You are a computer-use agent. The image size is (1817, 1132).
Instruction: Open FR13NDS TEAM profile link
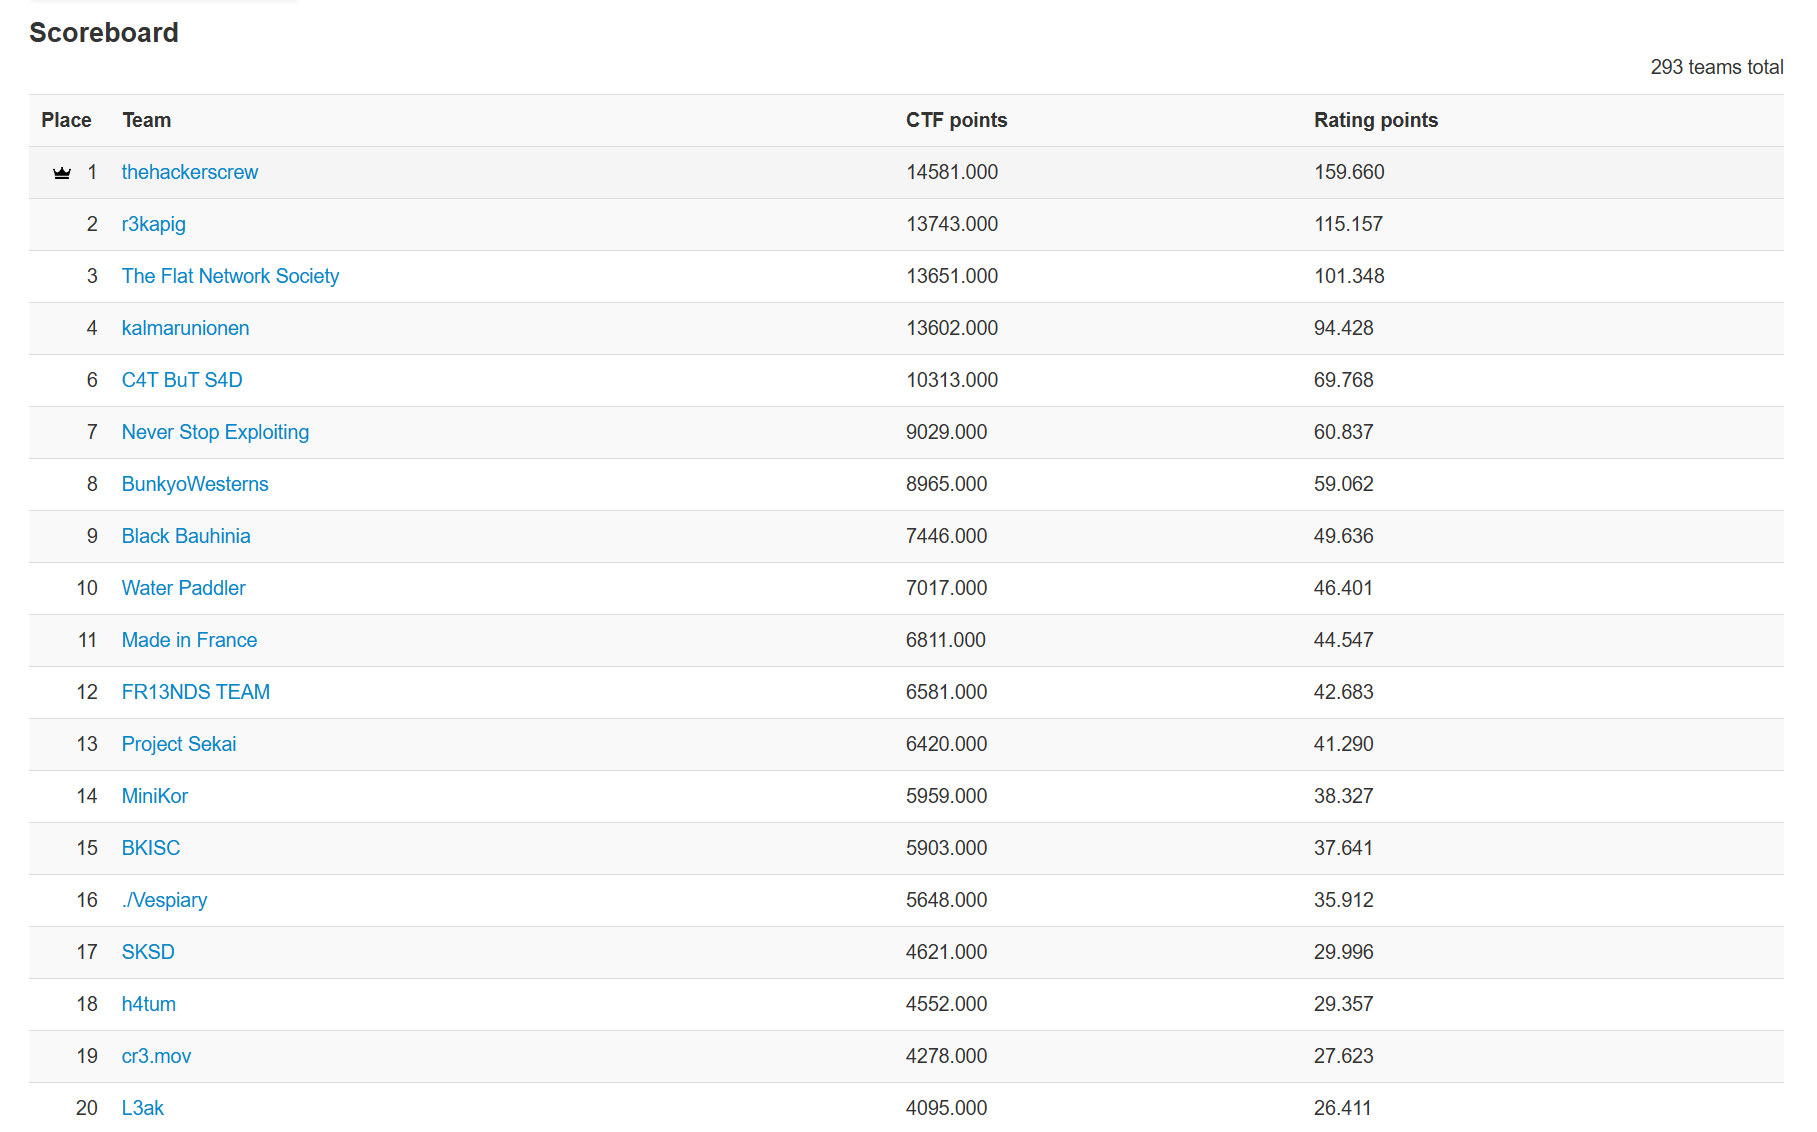(195, 692)
